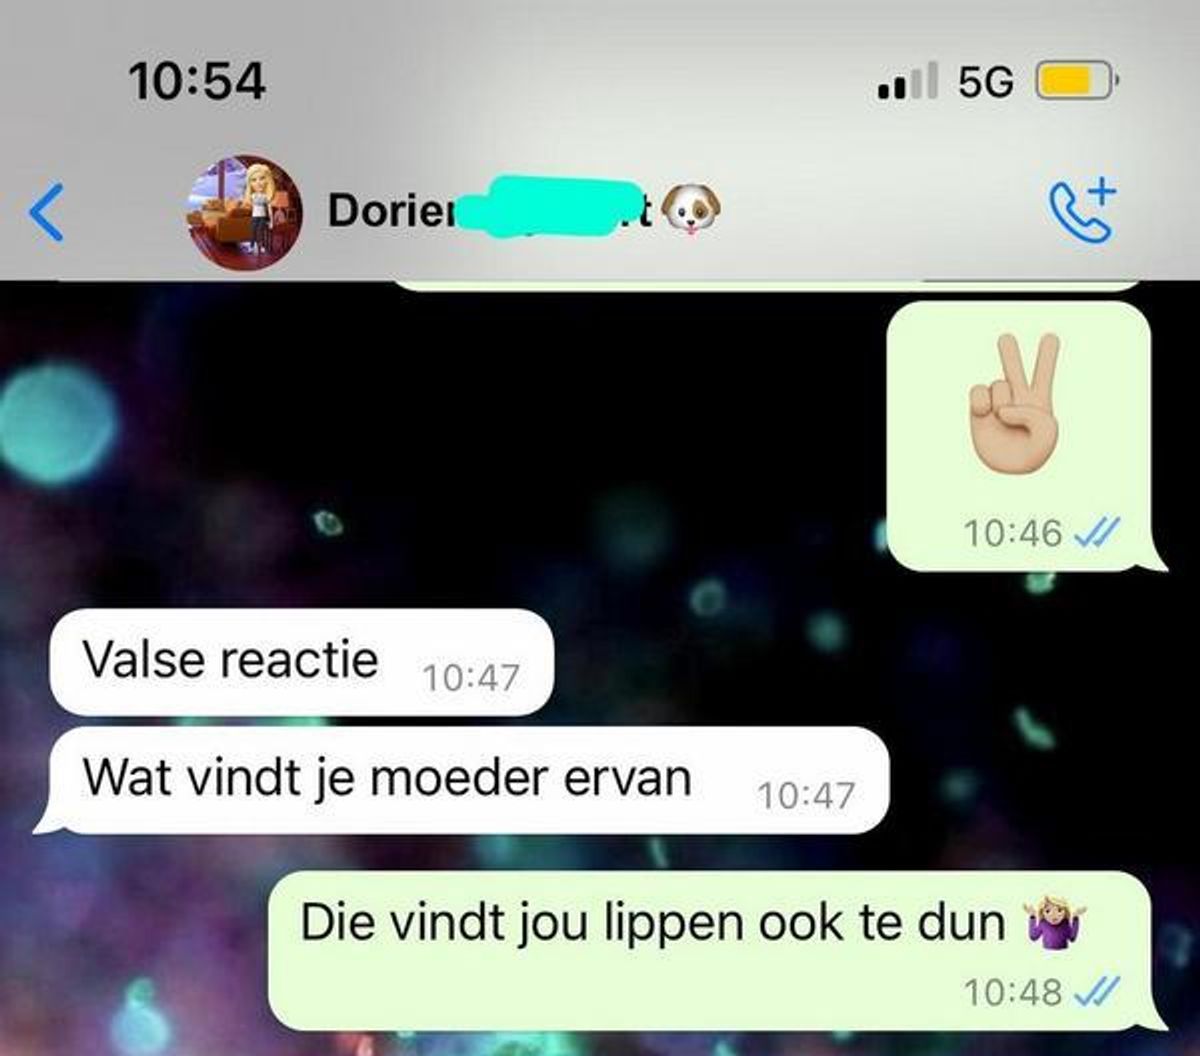
Task: Start a call with the phone icon
Action: click(1084, 211)
